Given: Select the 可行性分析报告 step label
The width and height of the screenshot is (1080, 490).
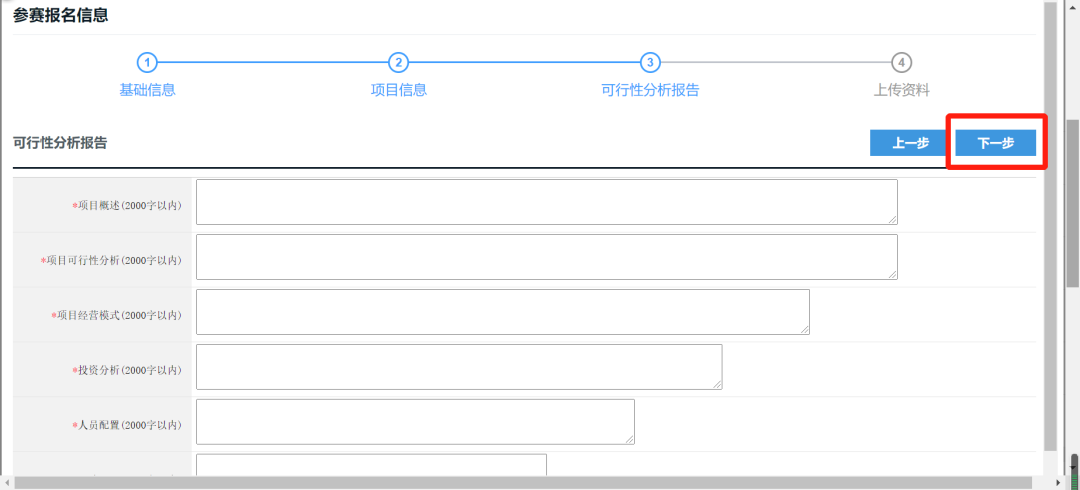Looking at the screenshot, I should pos(650,90).
